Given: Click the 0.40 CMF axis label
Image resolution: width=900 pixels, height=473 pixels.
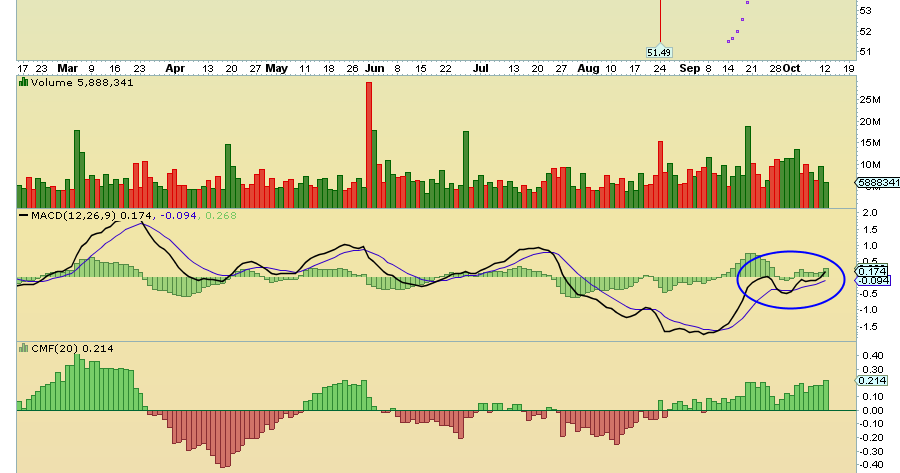Looking at the screenshot, I should pyautogui.click(x=873, y=355).
